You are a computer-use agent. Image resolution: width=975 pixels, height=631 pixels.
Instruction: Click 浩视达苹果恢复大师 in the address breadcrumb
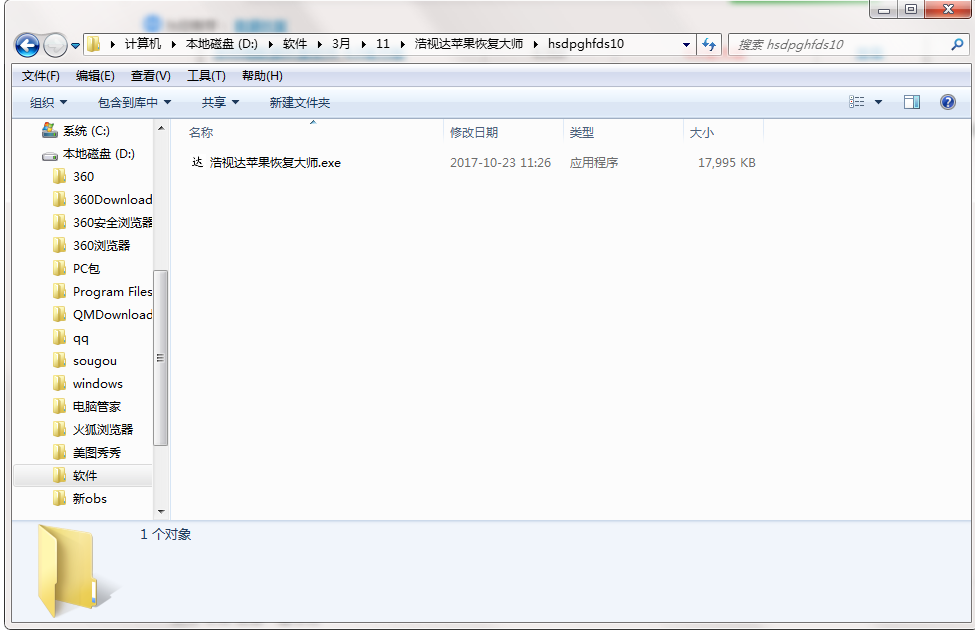point(469,44)
